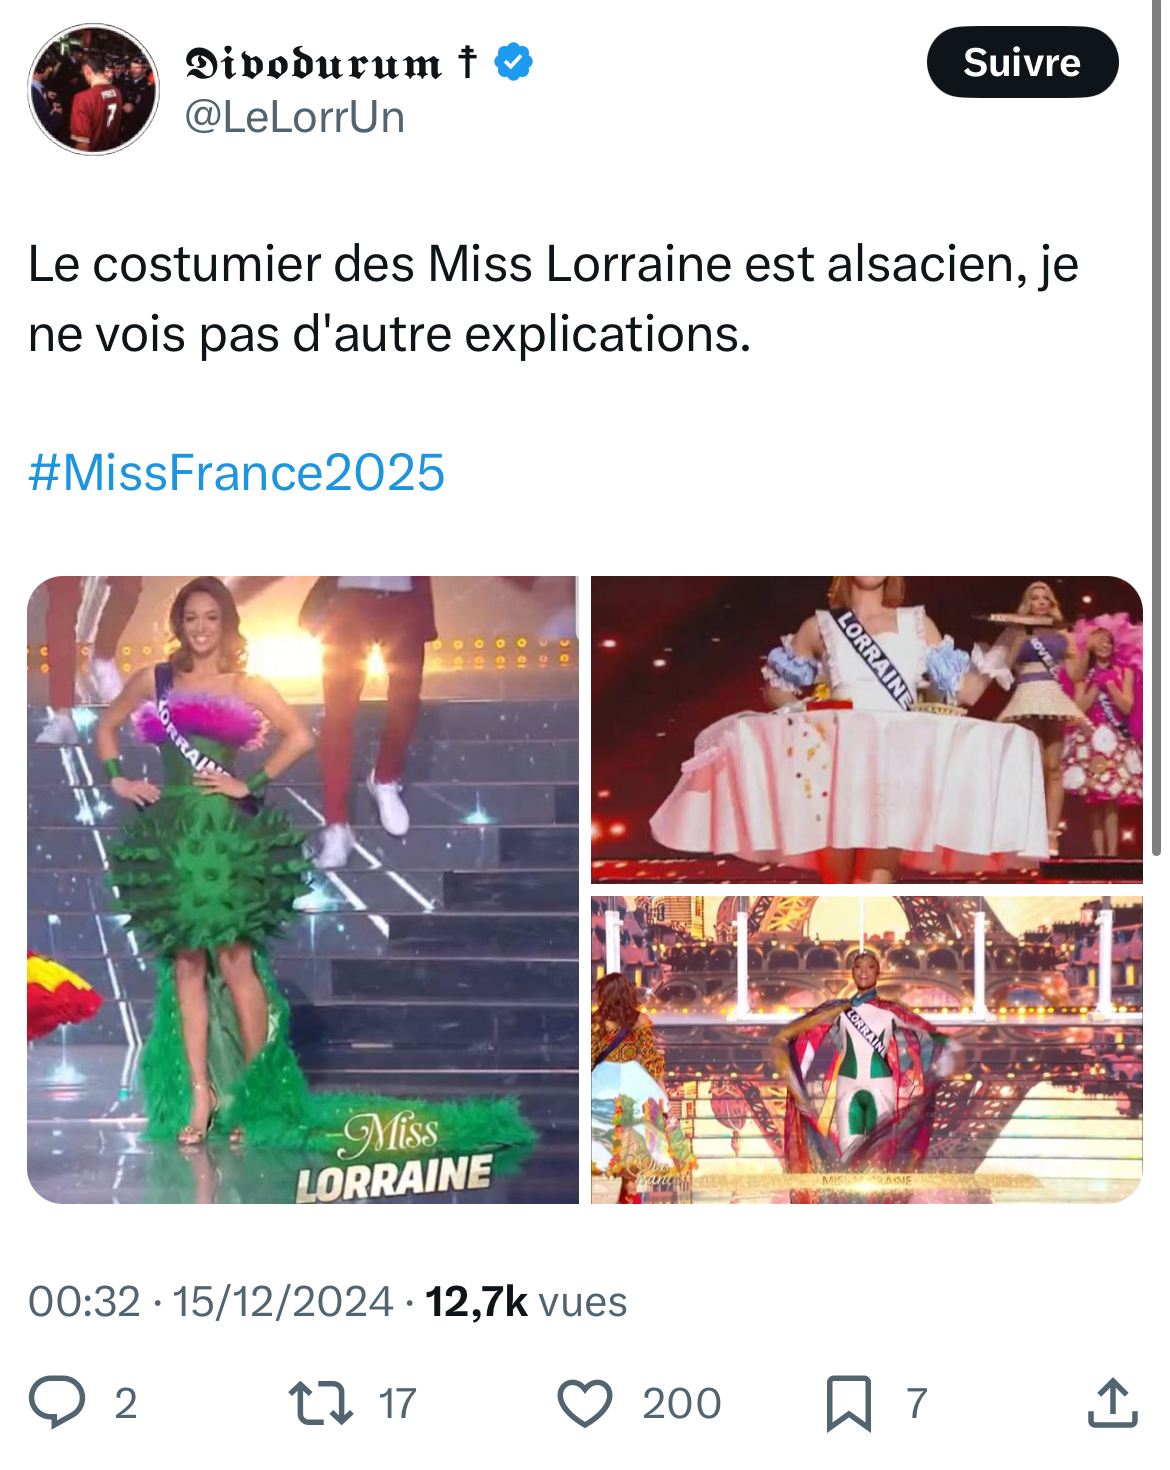Click the 00:32 · 15/12/2024 timestamp
Screen dimensions: 1170x1470
(211, 1302)
